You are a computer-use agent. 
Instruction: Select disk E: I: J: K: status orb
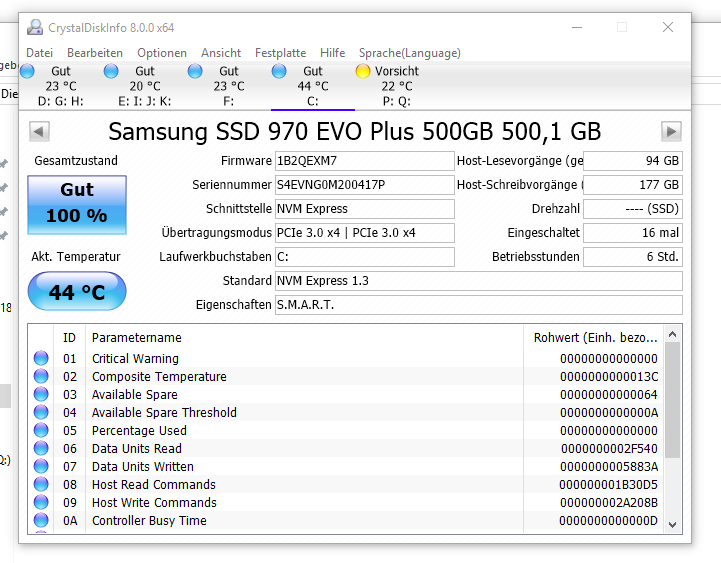(111, 71)
